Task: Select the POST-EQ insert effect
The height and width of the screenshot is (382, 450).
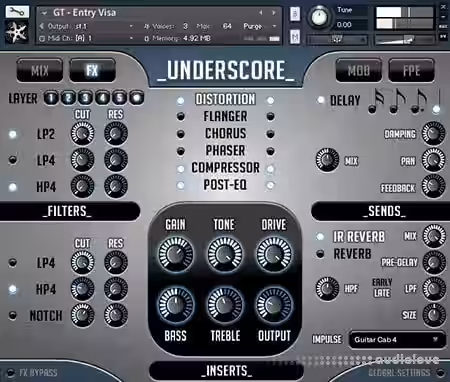Action: [225, 185]
